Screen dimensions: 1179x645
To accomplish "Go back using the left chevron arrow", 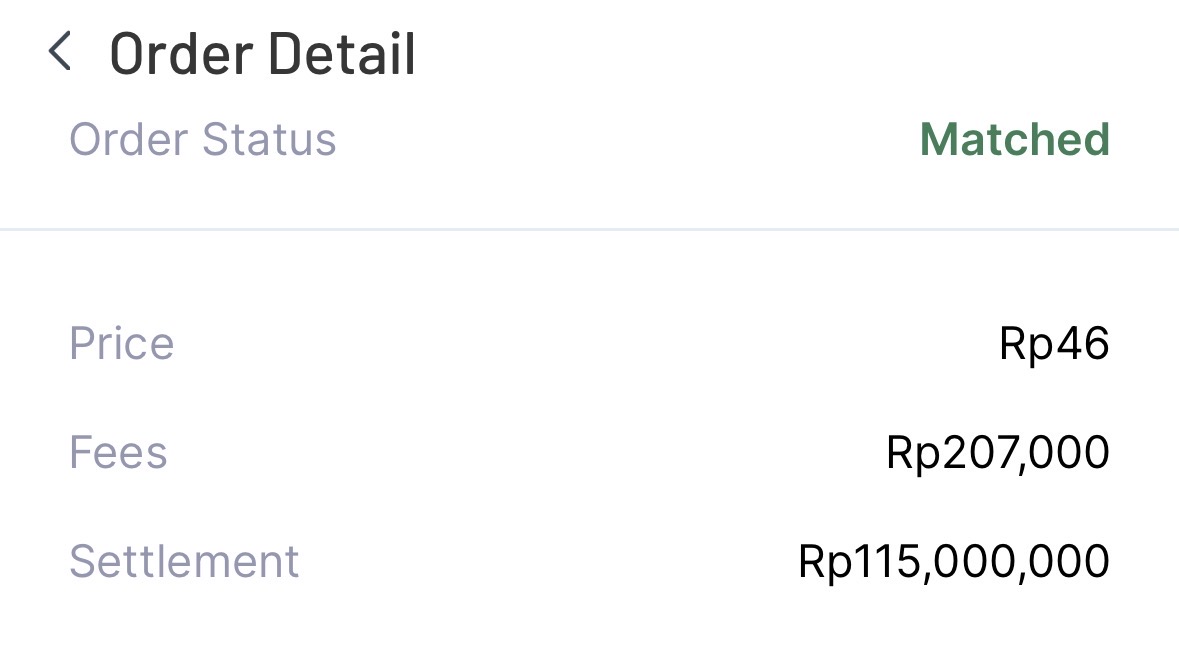I will (60, 52).
